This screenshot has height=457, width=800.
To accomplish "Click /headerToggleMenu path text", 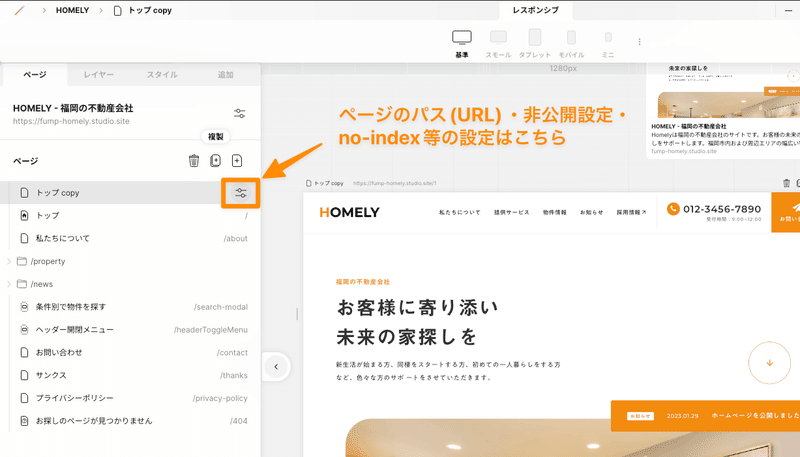I will [211, 330].
